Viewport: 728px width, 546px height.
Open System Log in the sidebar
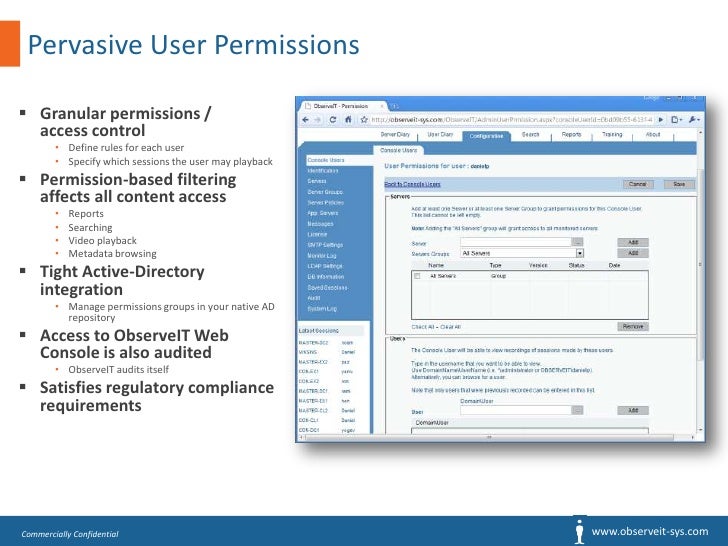pyautogui.click(x=322, y=309)
